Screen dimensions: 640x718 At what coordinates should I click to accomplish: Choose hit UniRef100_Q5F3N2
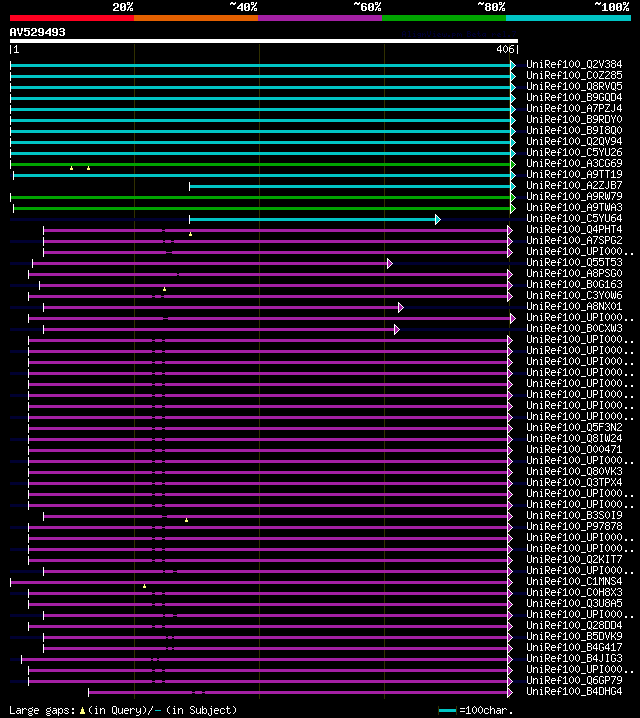574,427
